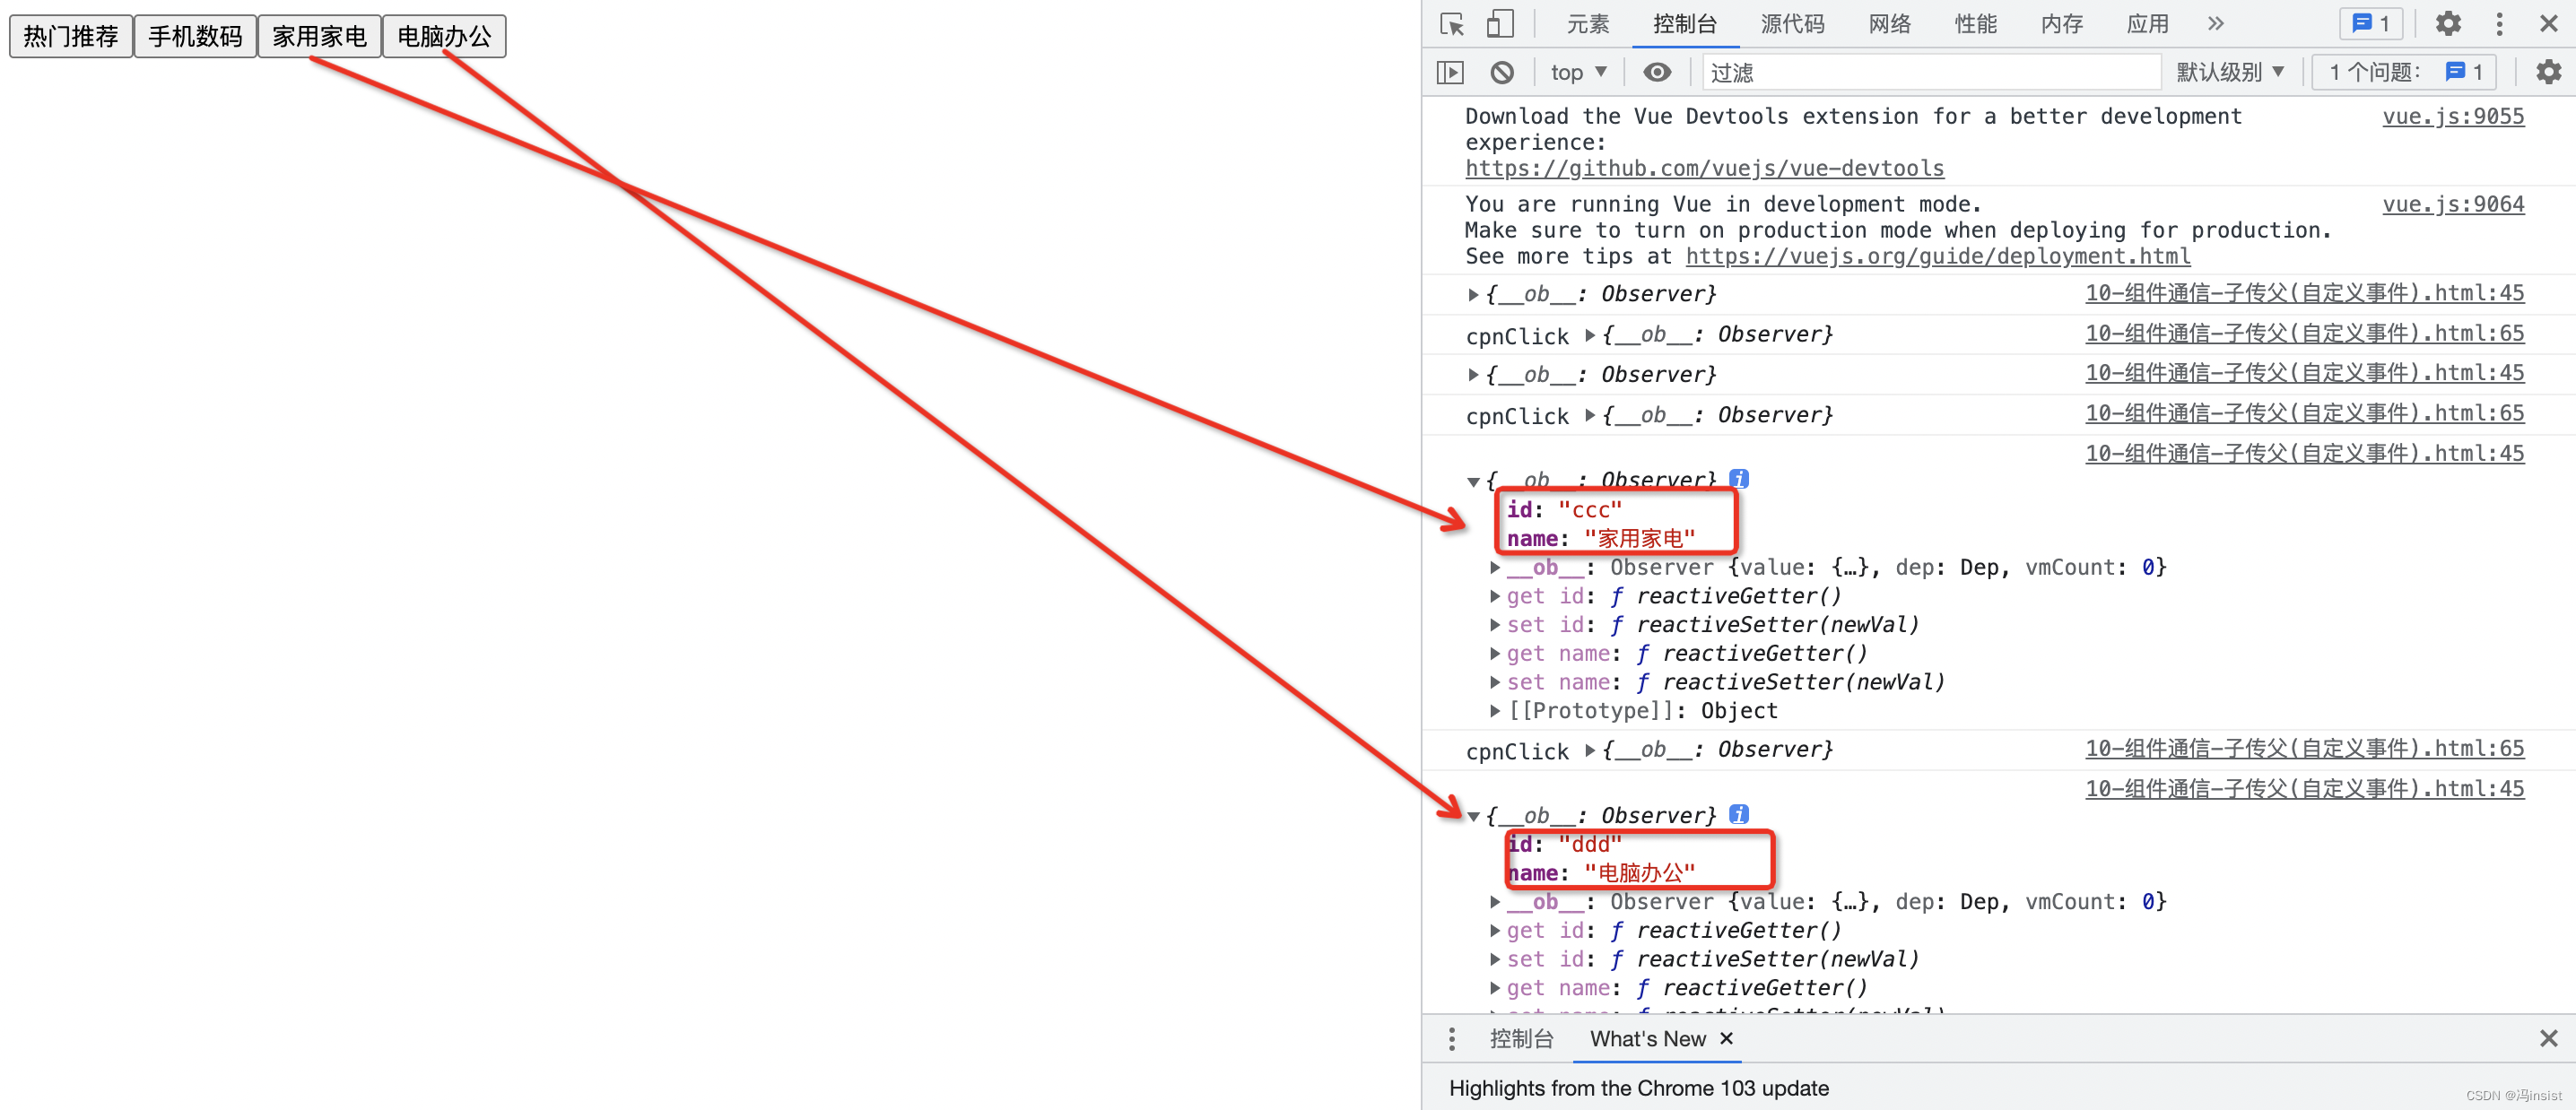
Task: Open the last html:45 source link
Action: (2305, 788)
